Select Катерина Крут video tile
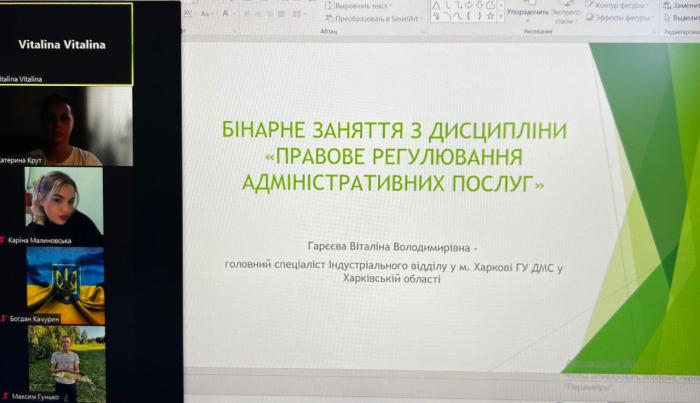This screenshot has height=403, width=700. click(66, 126)
